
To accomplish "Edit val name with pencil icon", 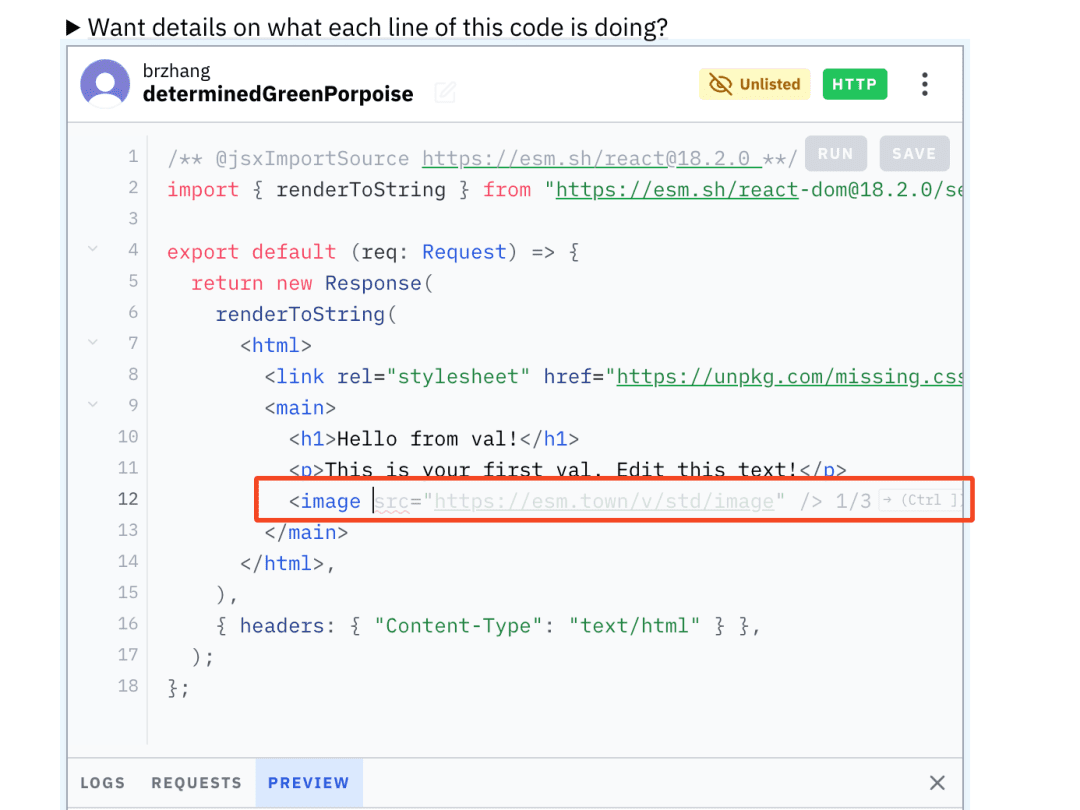I will click(446, 92).
